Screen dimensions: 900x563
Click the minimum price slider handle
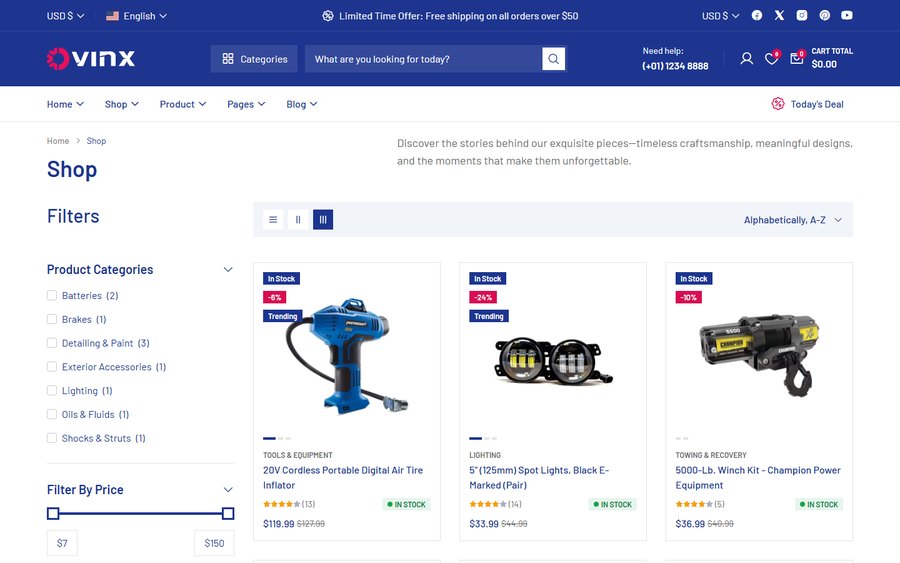(53, 513)
